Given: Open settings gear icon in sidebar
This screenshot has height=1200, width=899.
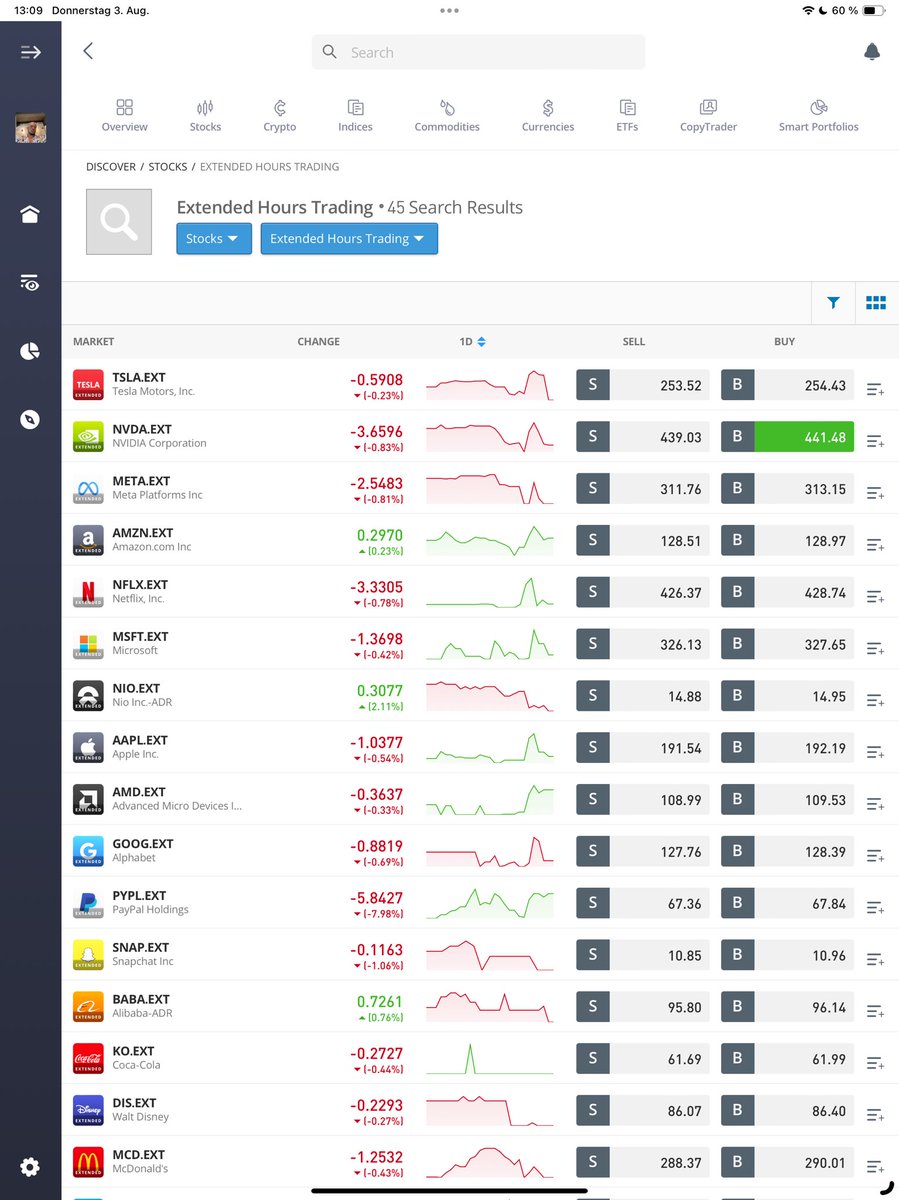Looking at the screenshot, I should pos(30,1166).
